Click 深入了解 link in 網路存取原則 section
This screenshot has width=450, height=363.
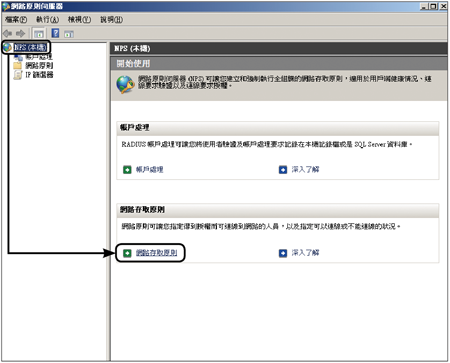(305, 253)
